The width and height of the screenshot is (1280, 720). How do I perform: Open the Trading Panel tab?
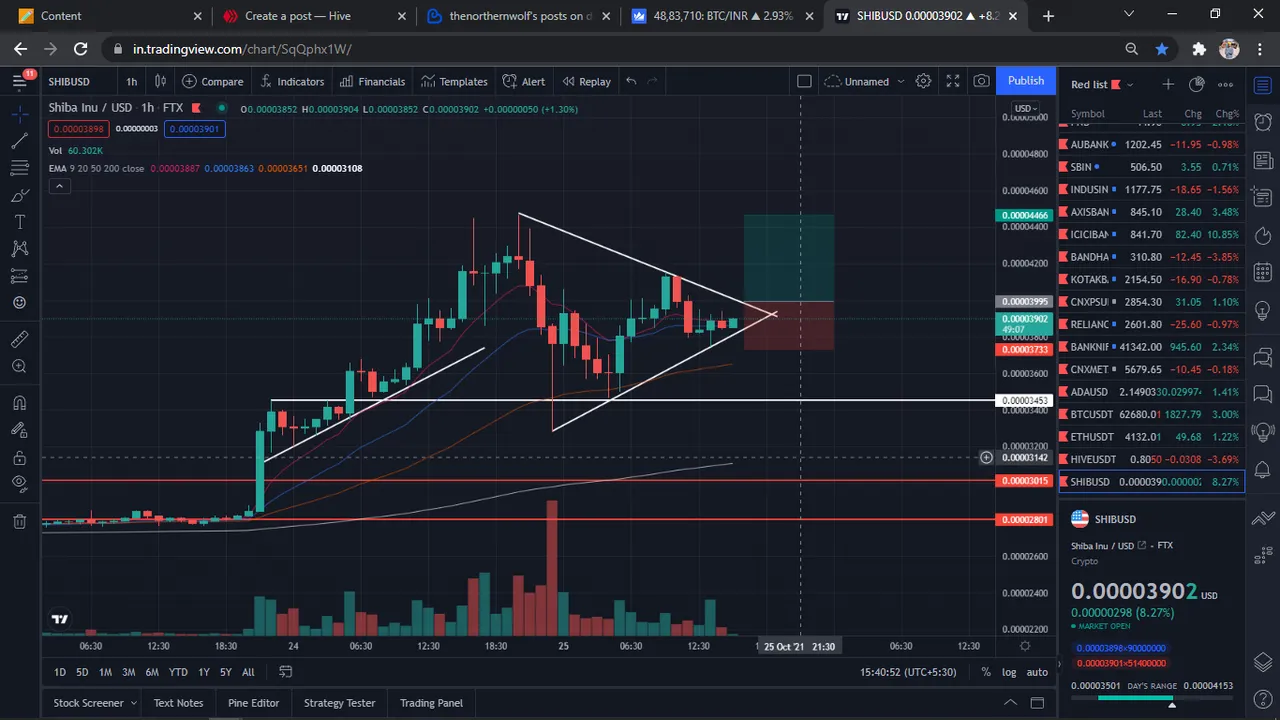tap(431, 703)
